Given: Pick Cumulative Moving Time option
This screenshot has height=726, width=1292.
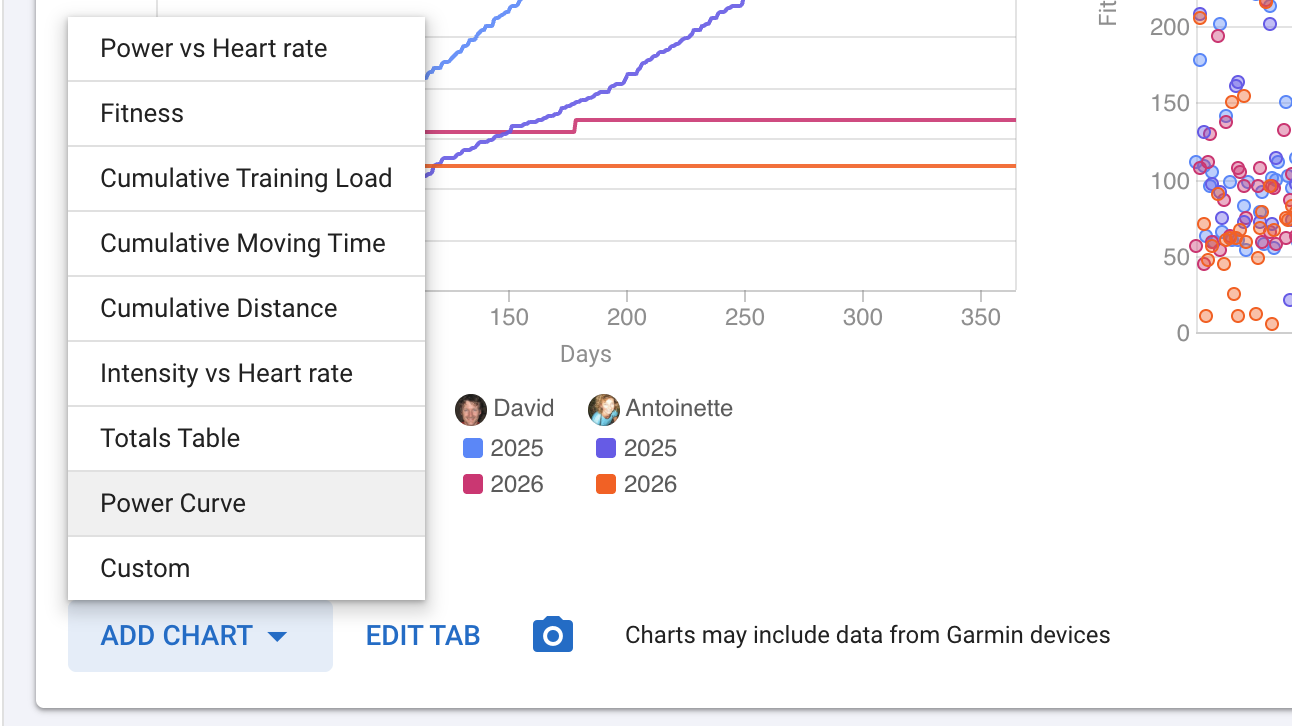Looking at the screenshot, I should click(x=243, y=244).
